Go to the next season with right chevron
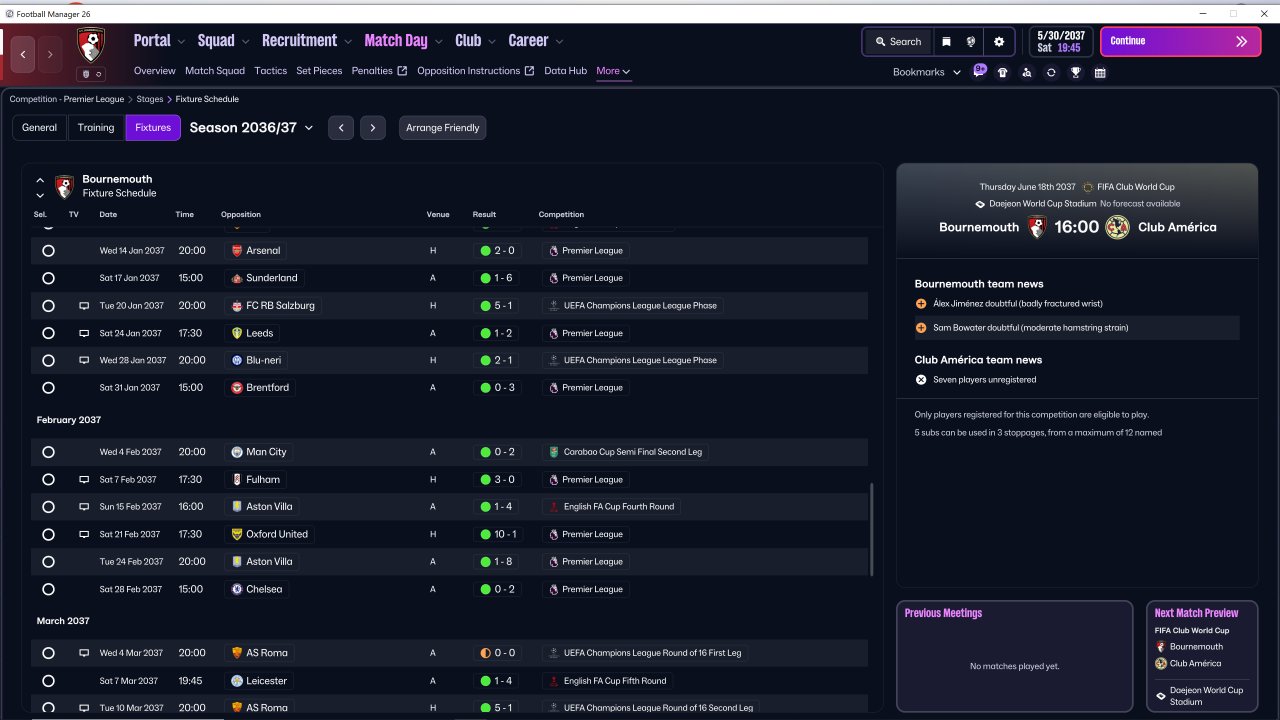1280x720 pixels. point(373,128)
